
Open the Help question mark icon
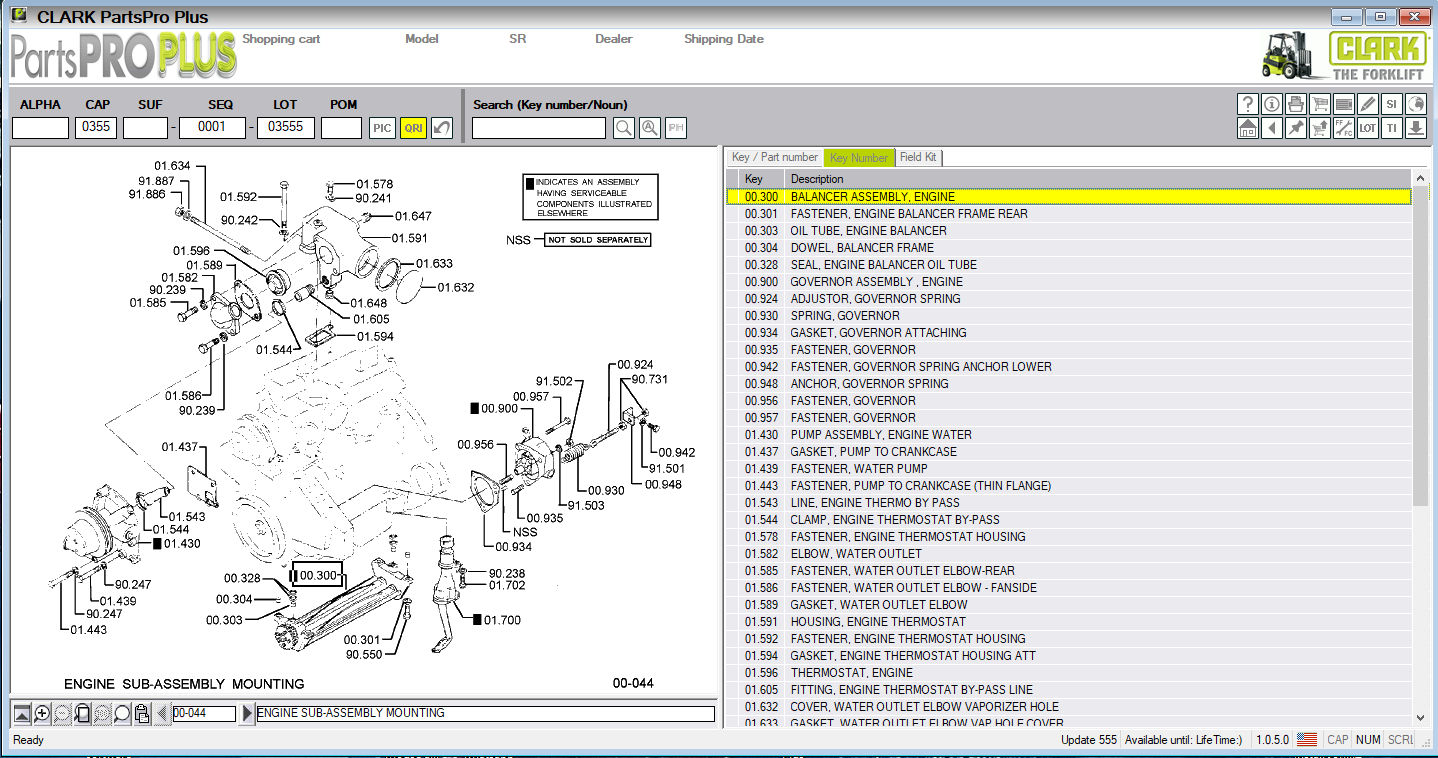[x=1247, y=104]
